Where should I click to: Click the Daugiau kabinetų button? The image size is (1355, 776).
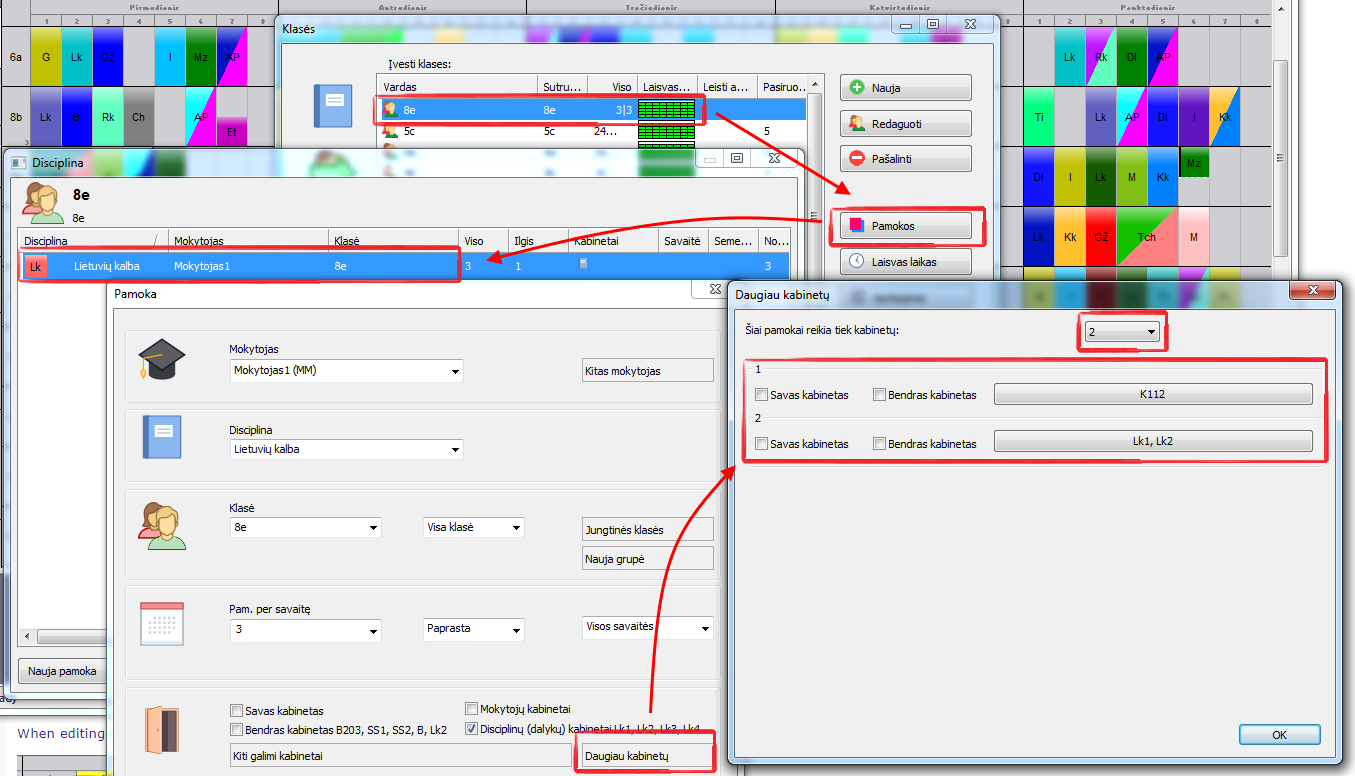click(x=646, y=757)
